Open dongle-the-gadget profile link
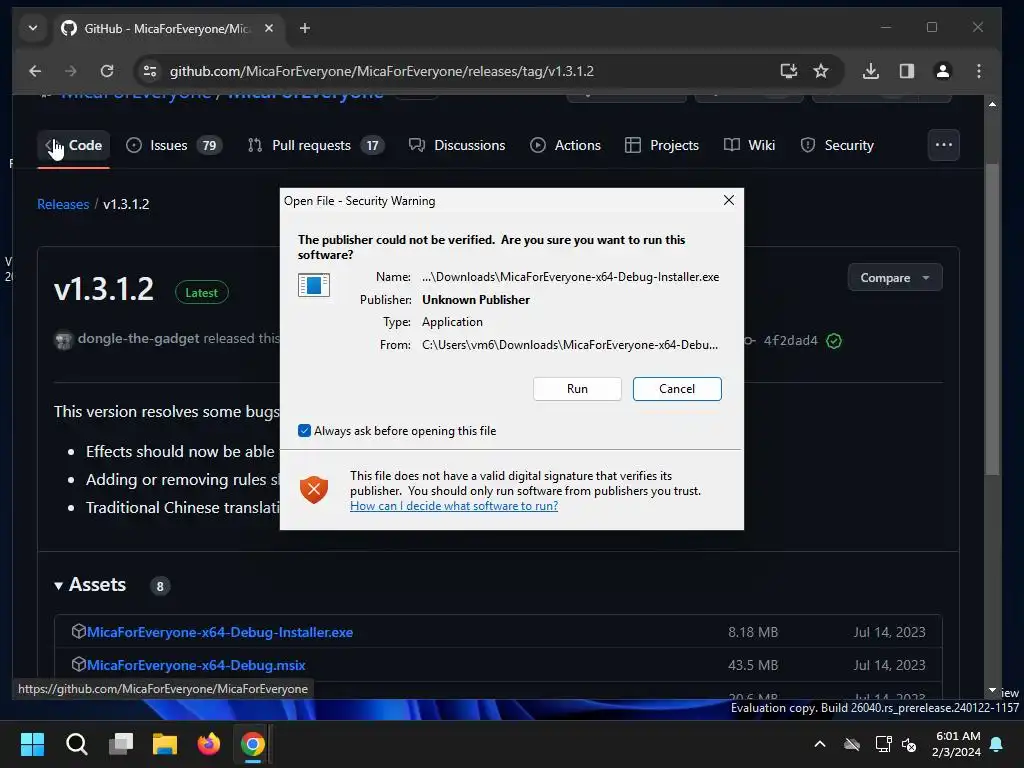 click(x=138, y=338)
